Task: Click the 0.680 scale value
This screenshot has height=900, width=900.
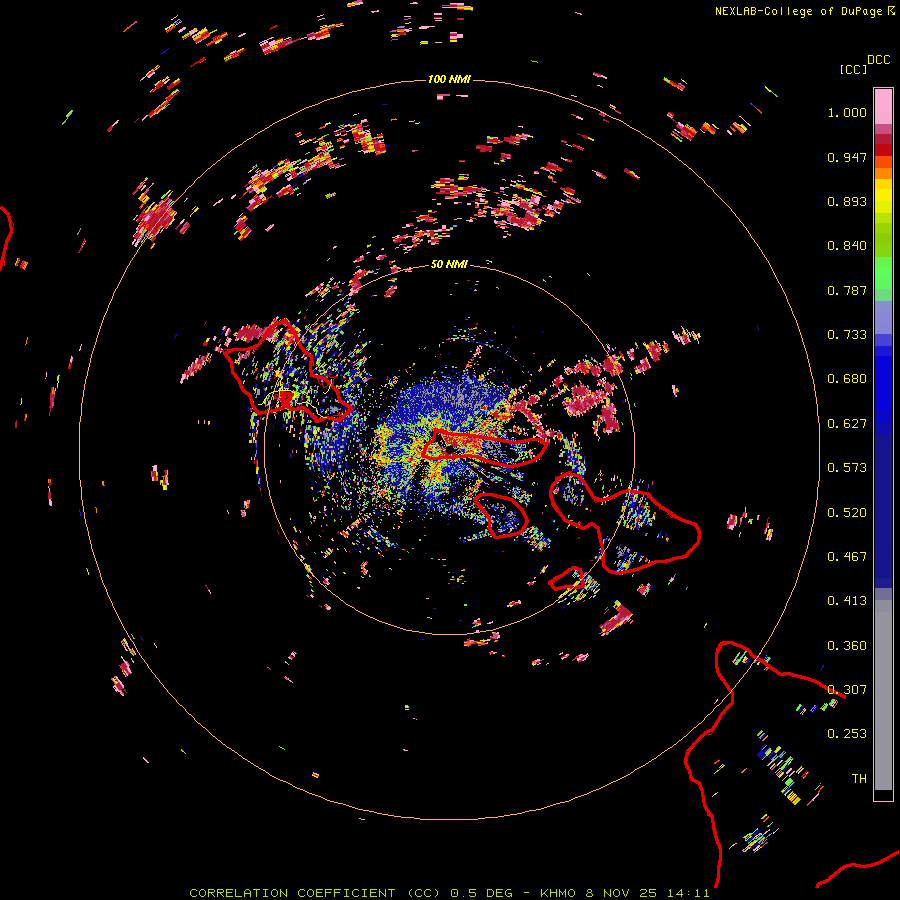Action: pyautogui.click(x=847, y=379)
